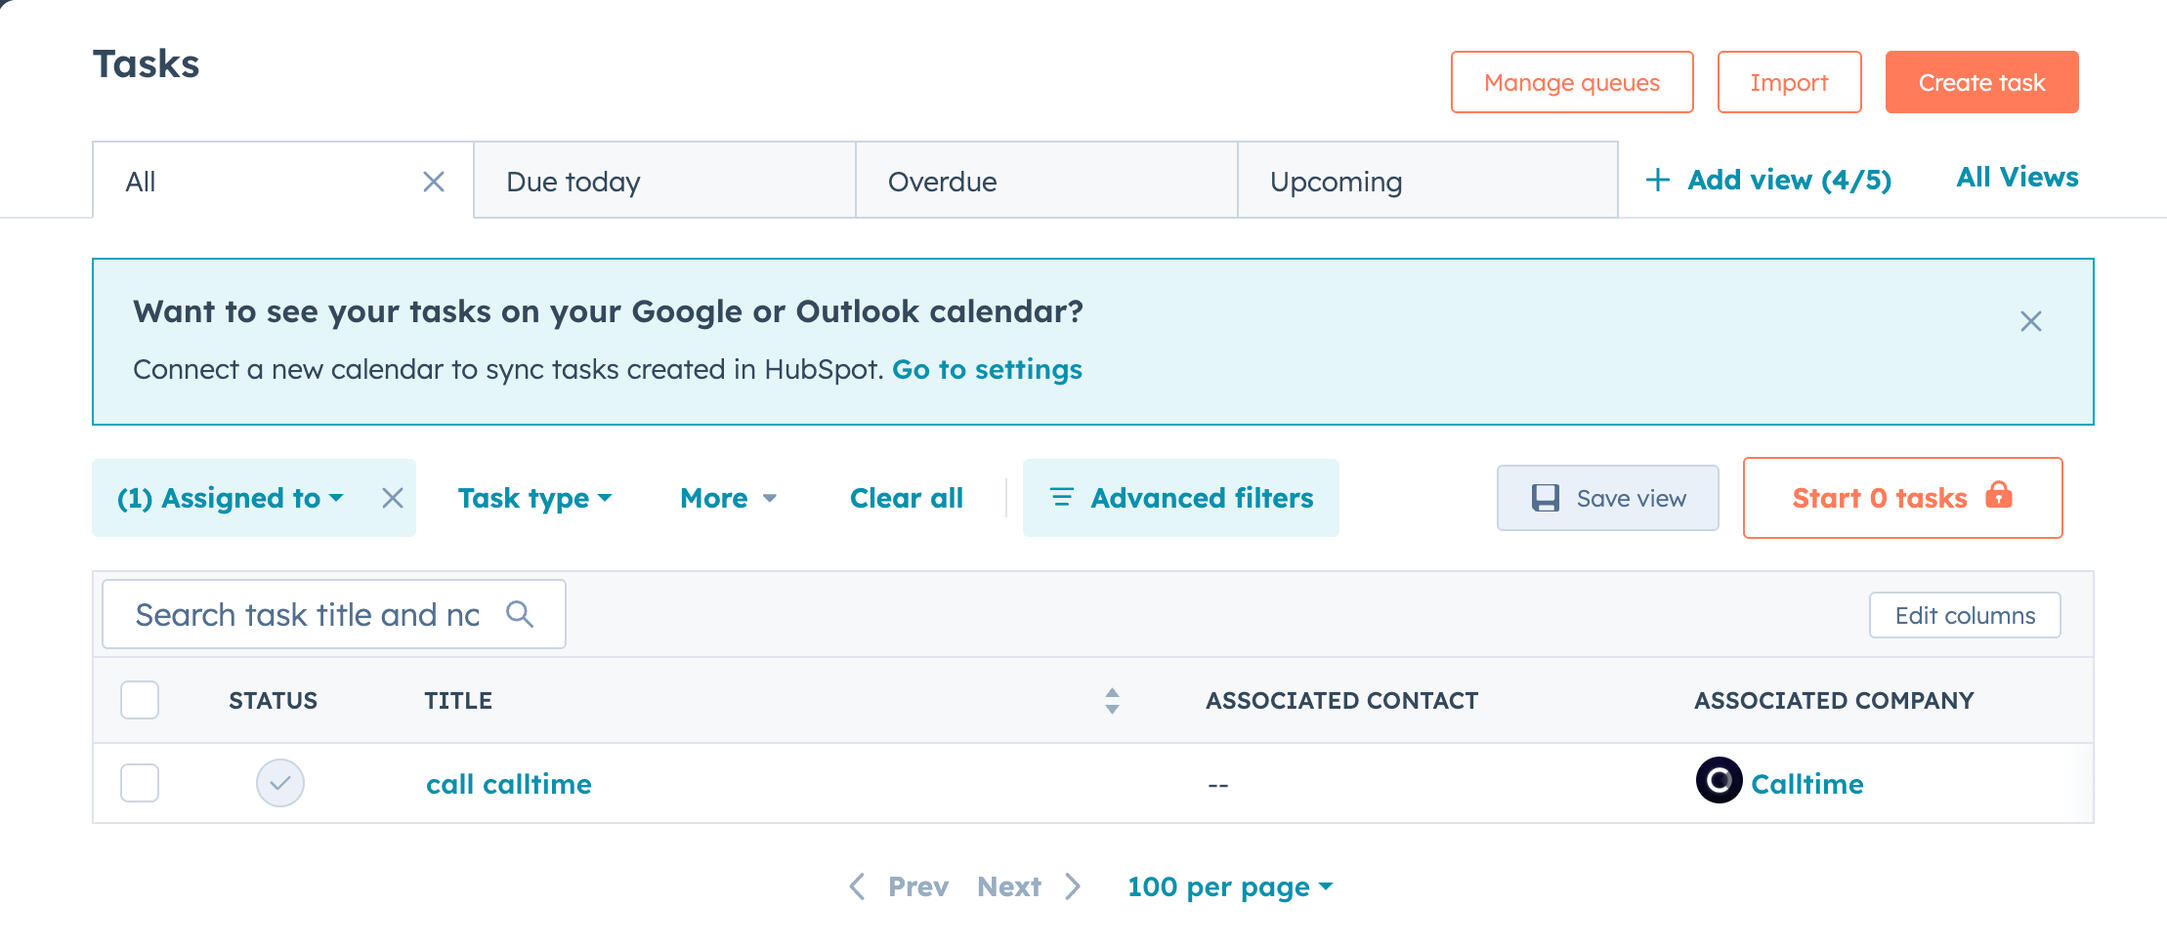Viewport: 2167px width, 945px height.
Task: Open the 100 per page dropdown
Action: point(1229,887)
